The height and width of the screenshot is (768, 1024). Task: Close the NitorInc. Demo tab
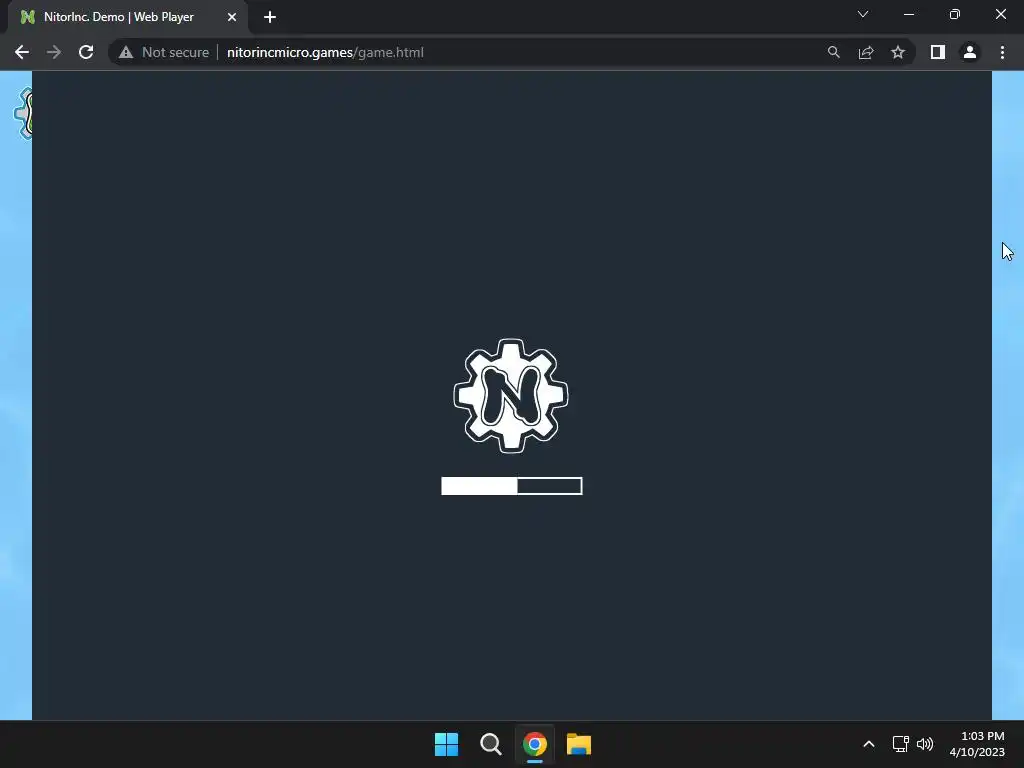pyautogui.click(x=232, y=17)
